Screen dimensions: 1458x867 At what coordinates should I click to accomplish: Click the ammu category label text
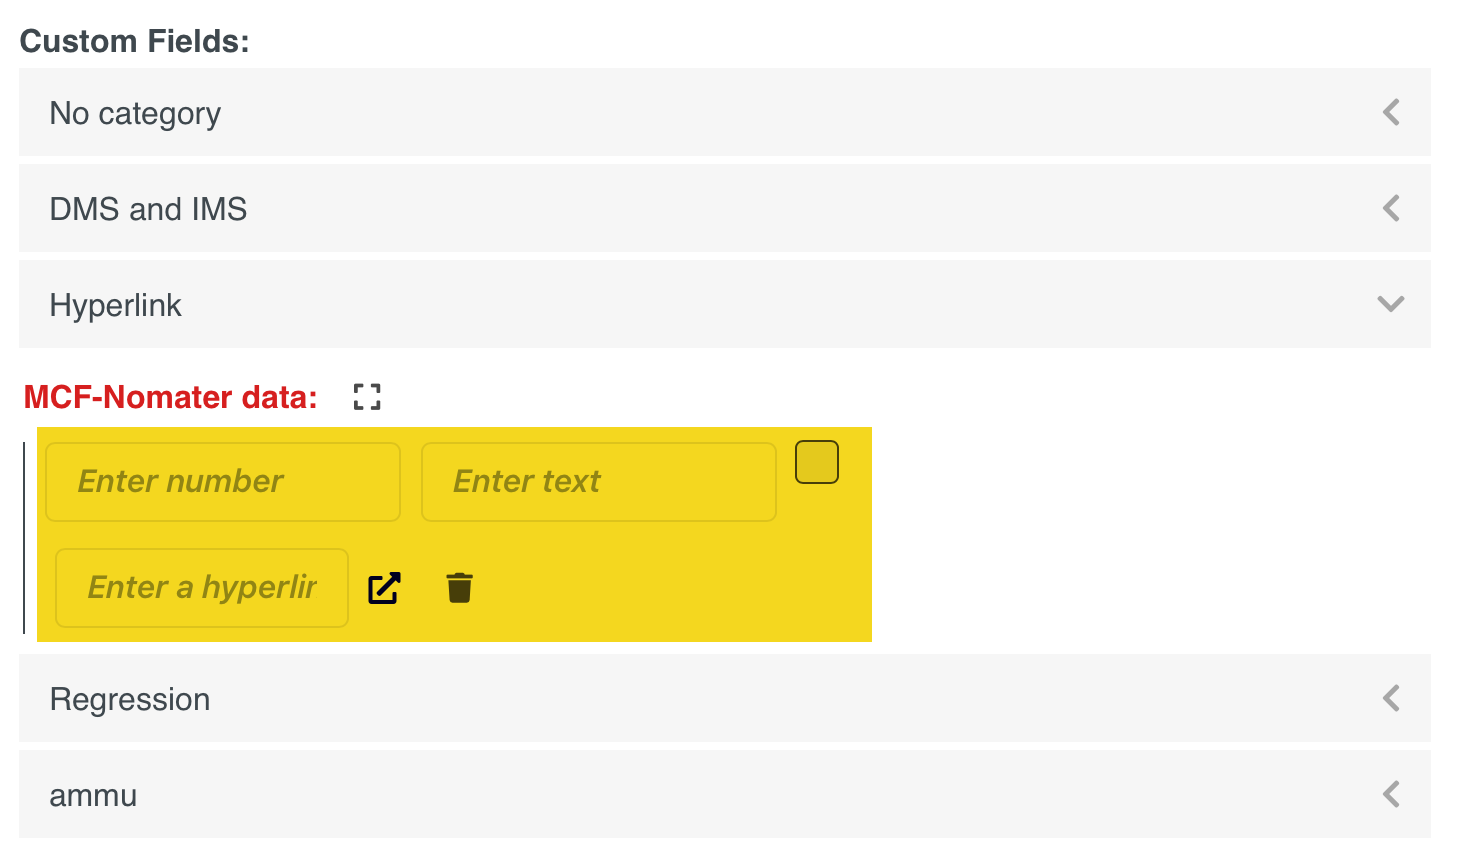(x=93, y=796)
